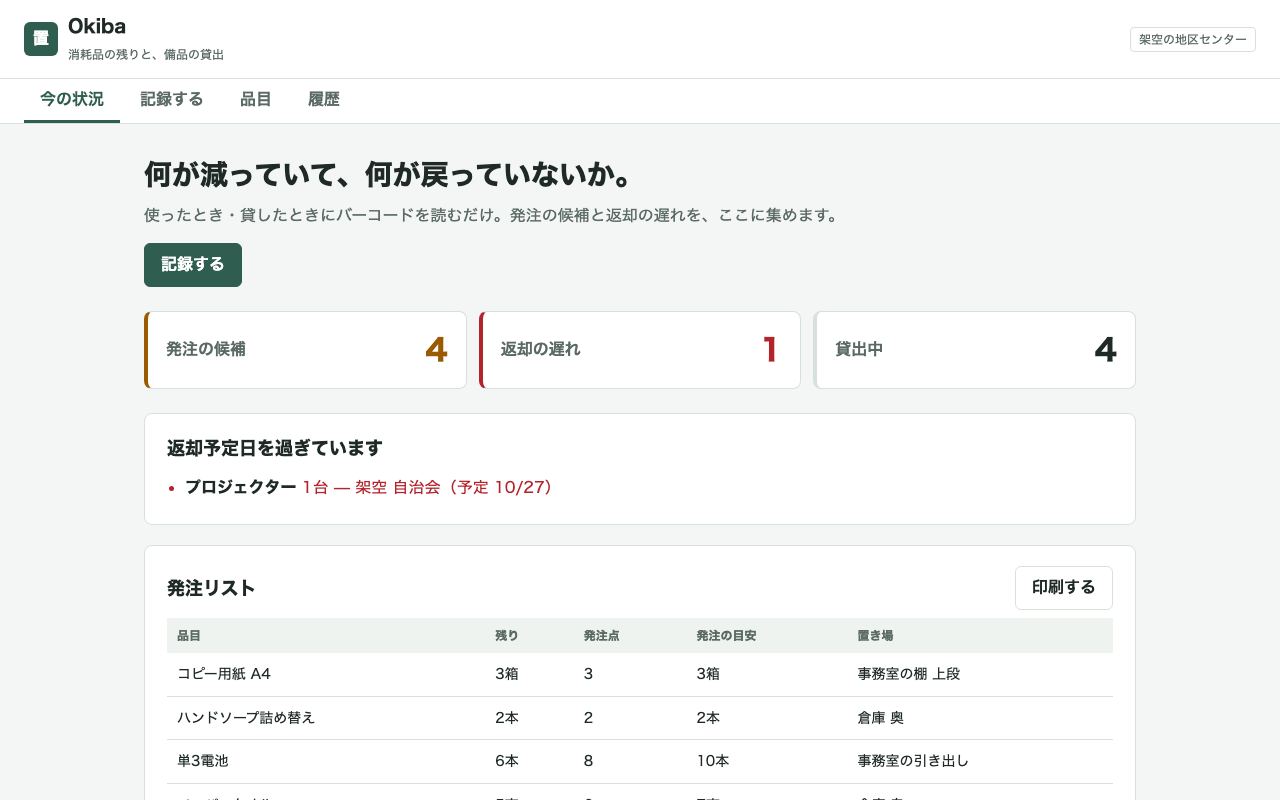Go to the 品目 tab
This screenshot has width=1280, height=800.
point(256,99)
